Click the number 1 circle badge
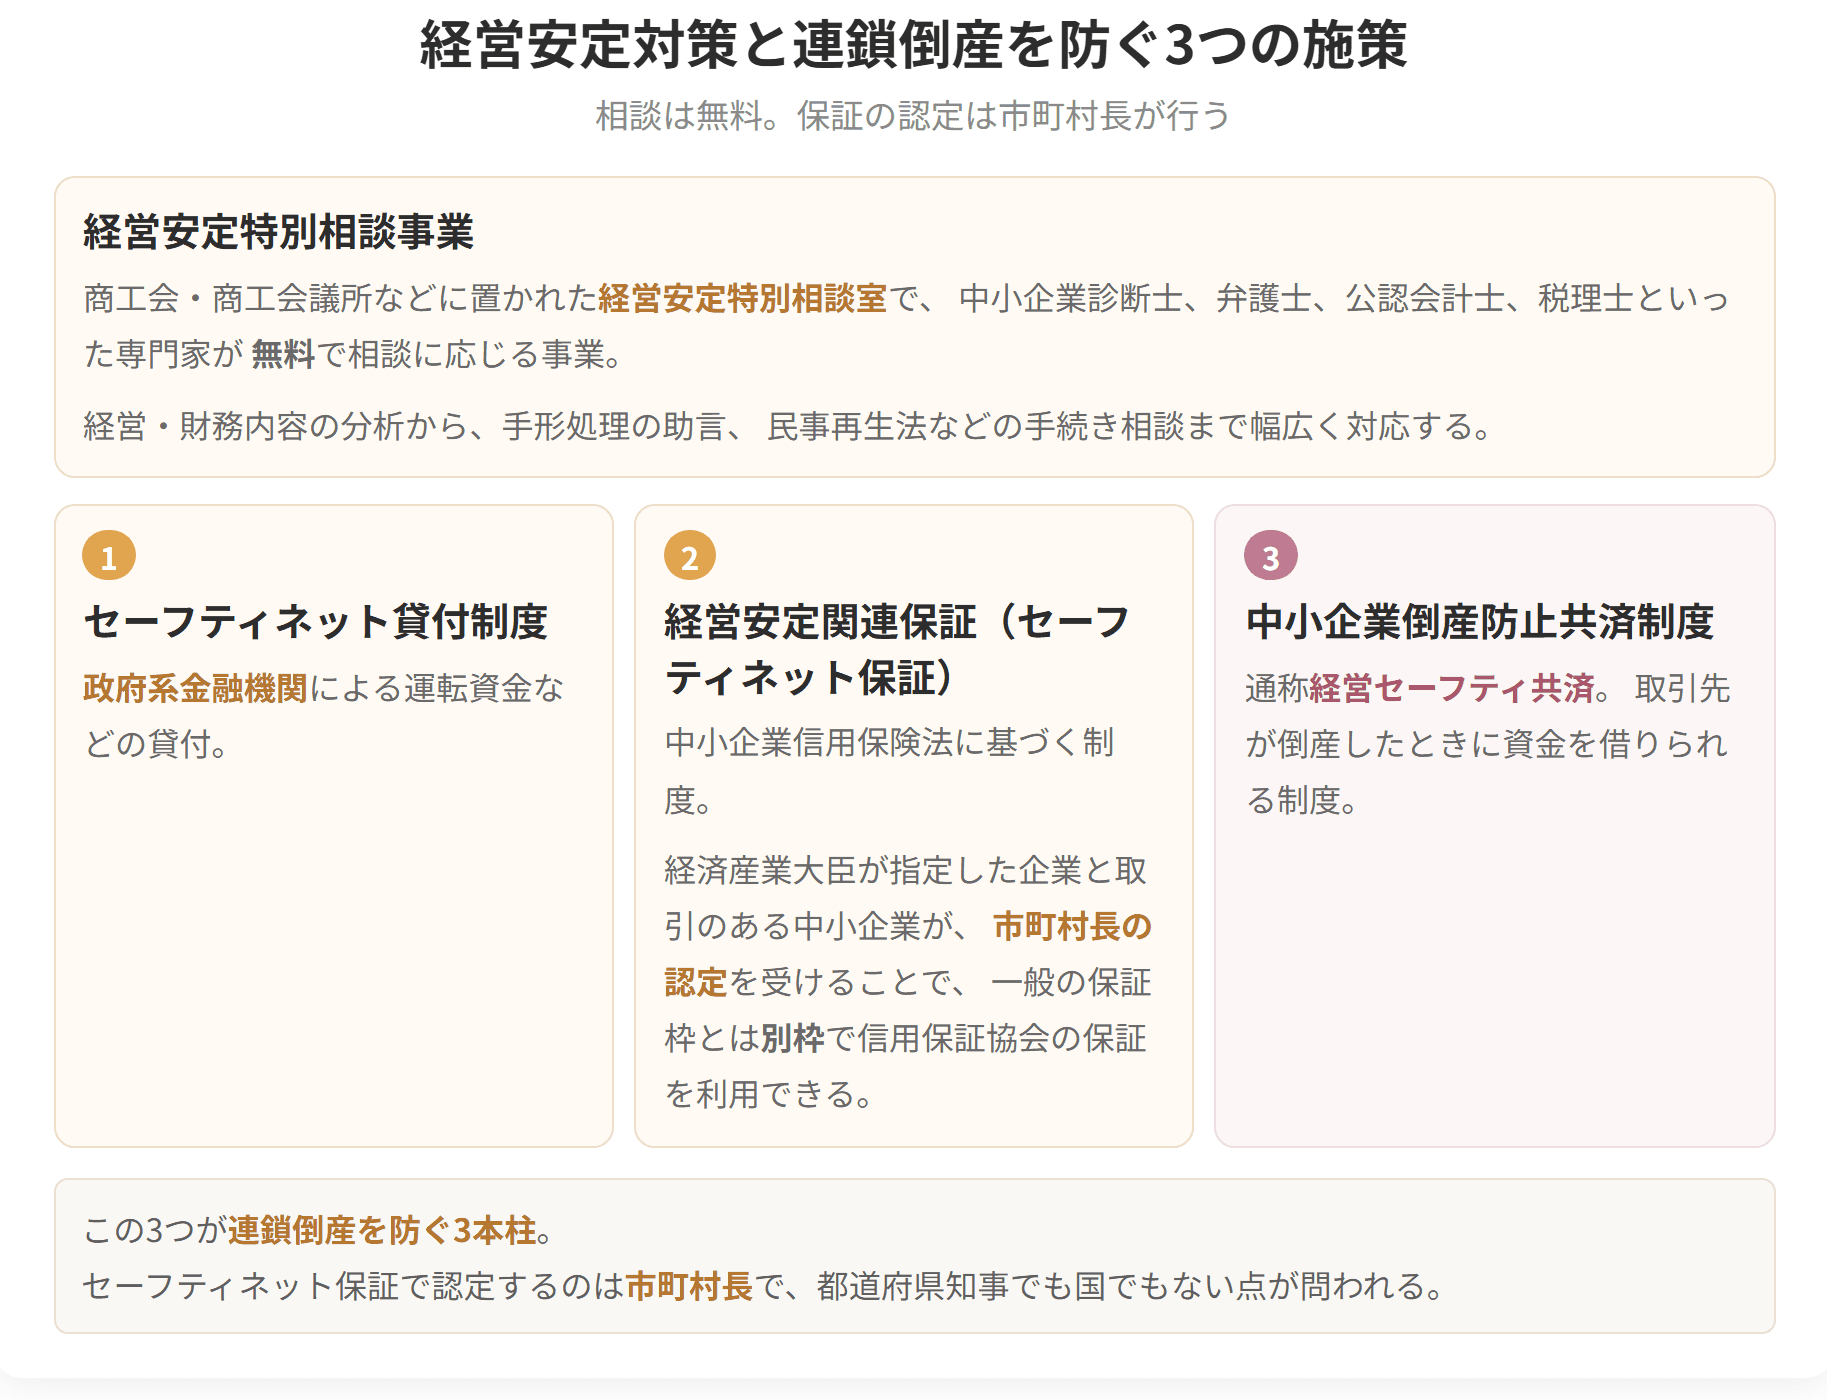This screenshot has width=1827, height=1400. click(109, 556)
